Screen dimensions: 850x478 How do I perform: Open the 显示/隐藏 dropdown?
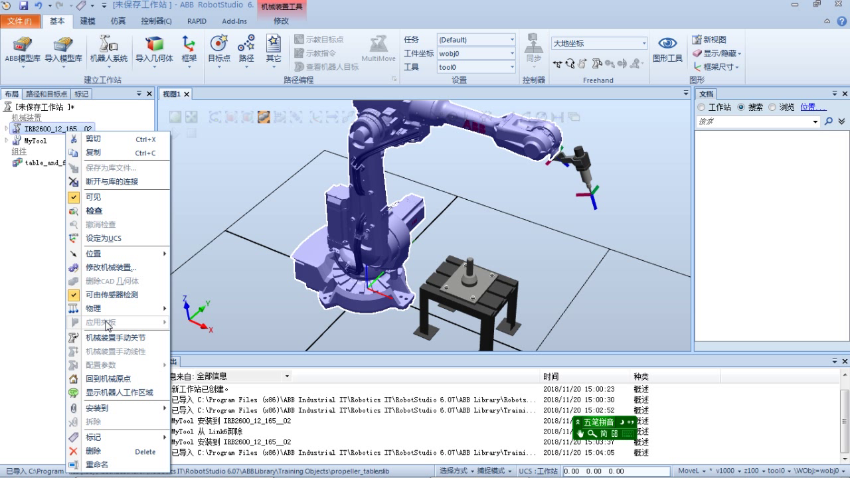(717, 53)
